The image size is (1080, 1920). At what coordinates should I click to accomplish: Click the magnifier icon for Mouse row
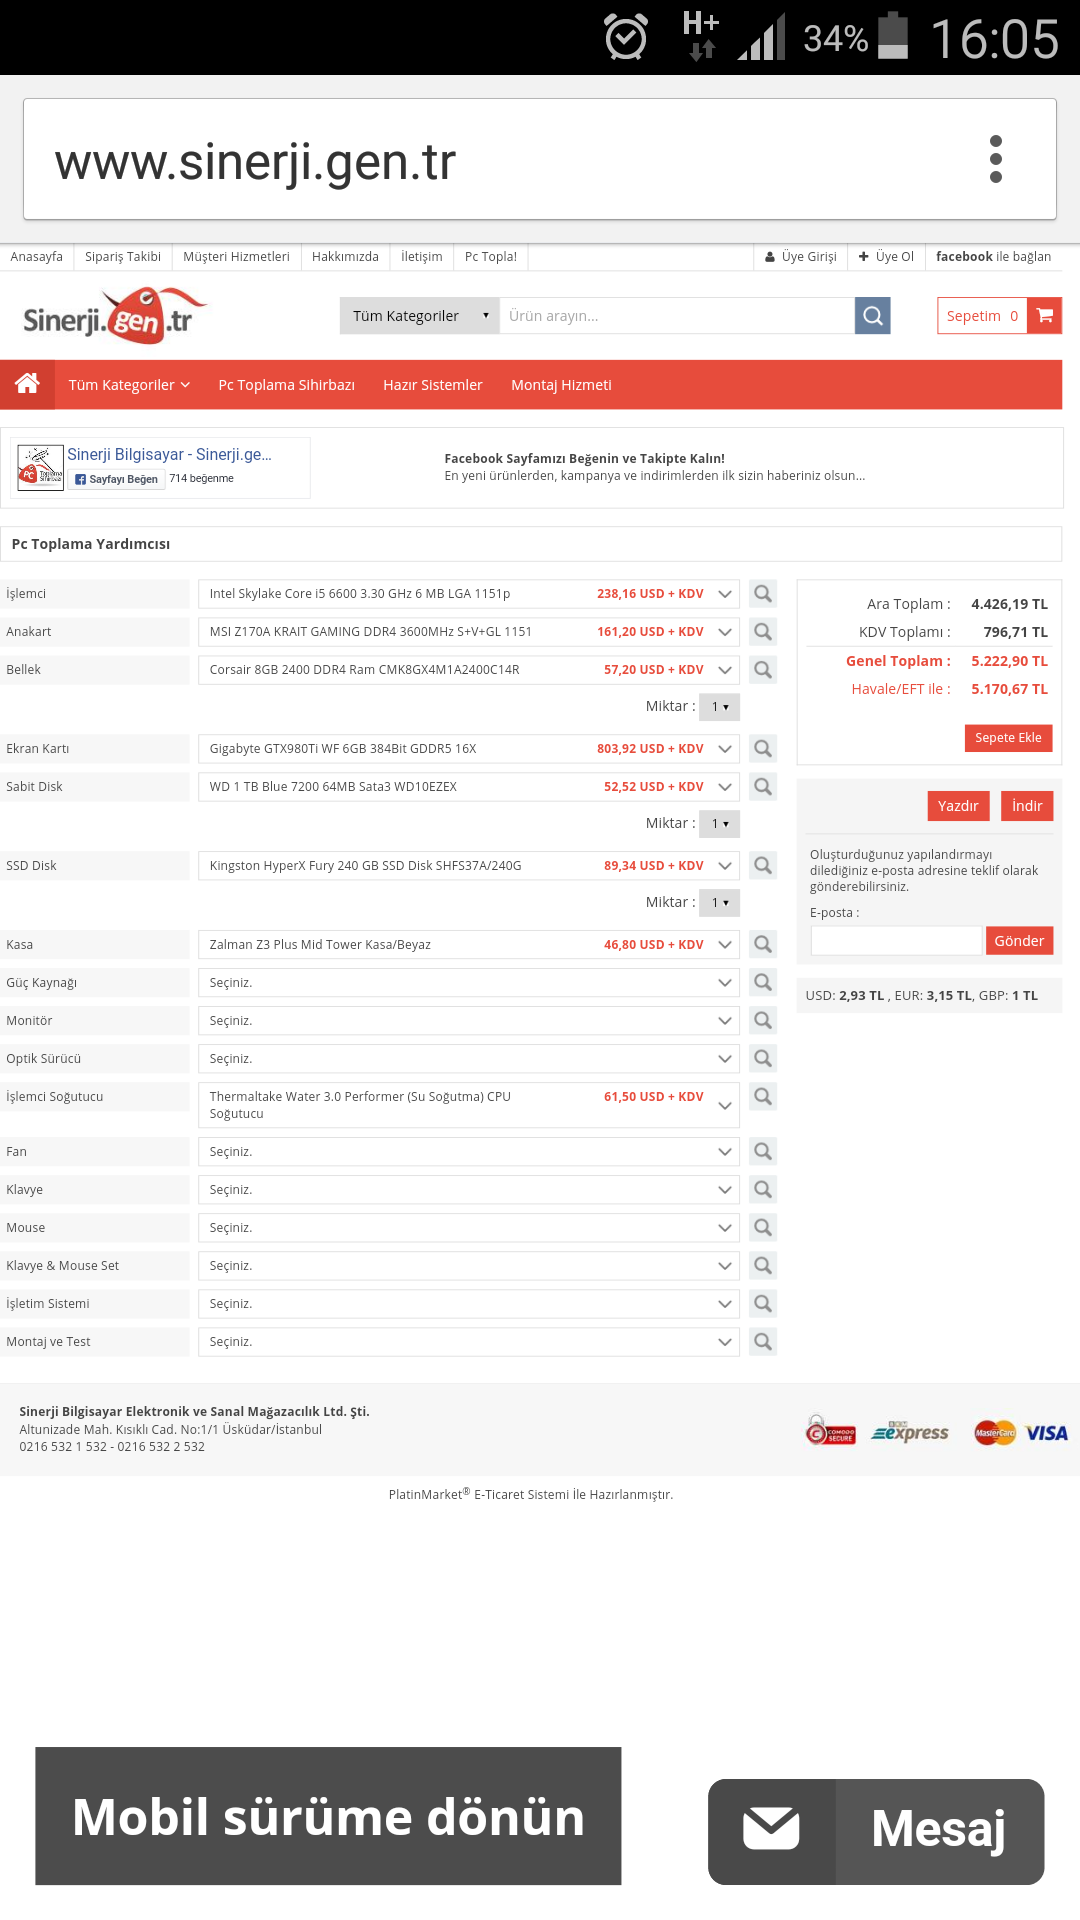(763, 1228)
